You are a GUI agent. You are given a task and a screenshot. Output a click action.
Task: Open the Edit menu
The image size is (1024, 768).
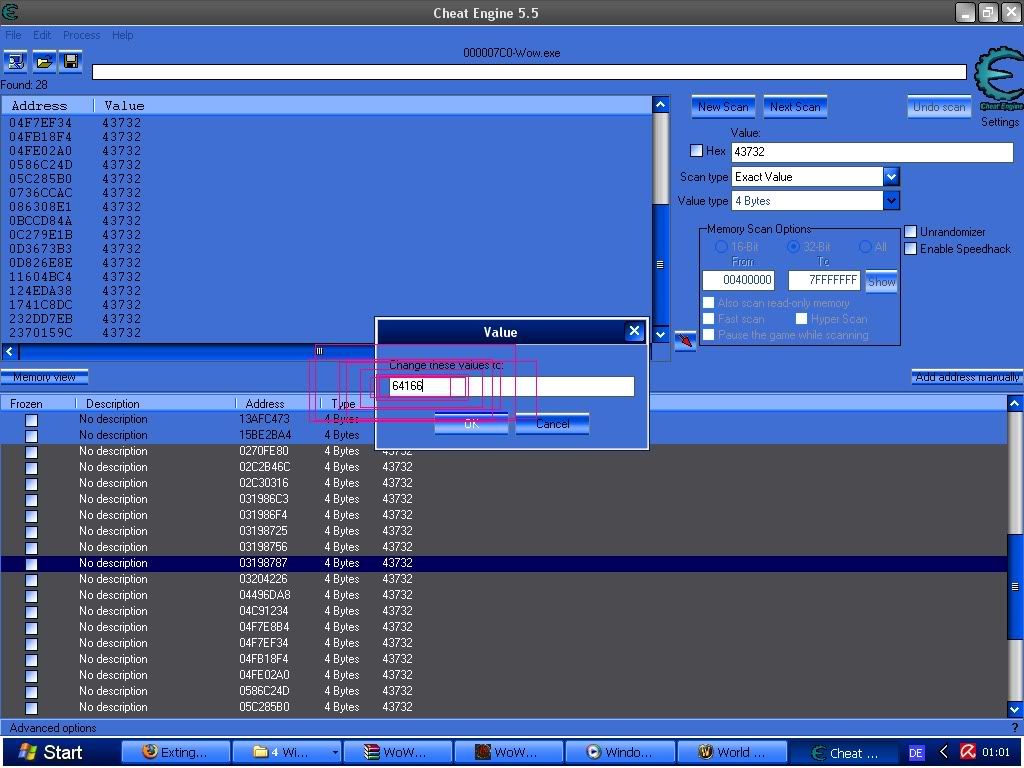click(x=42, y=35)
